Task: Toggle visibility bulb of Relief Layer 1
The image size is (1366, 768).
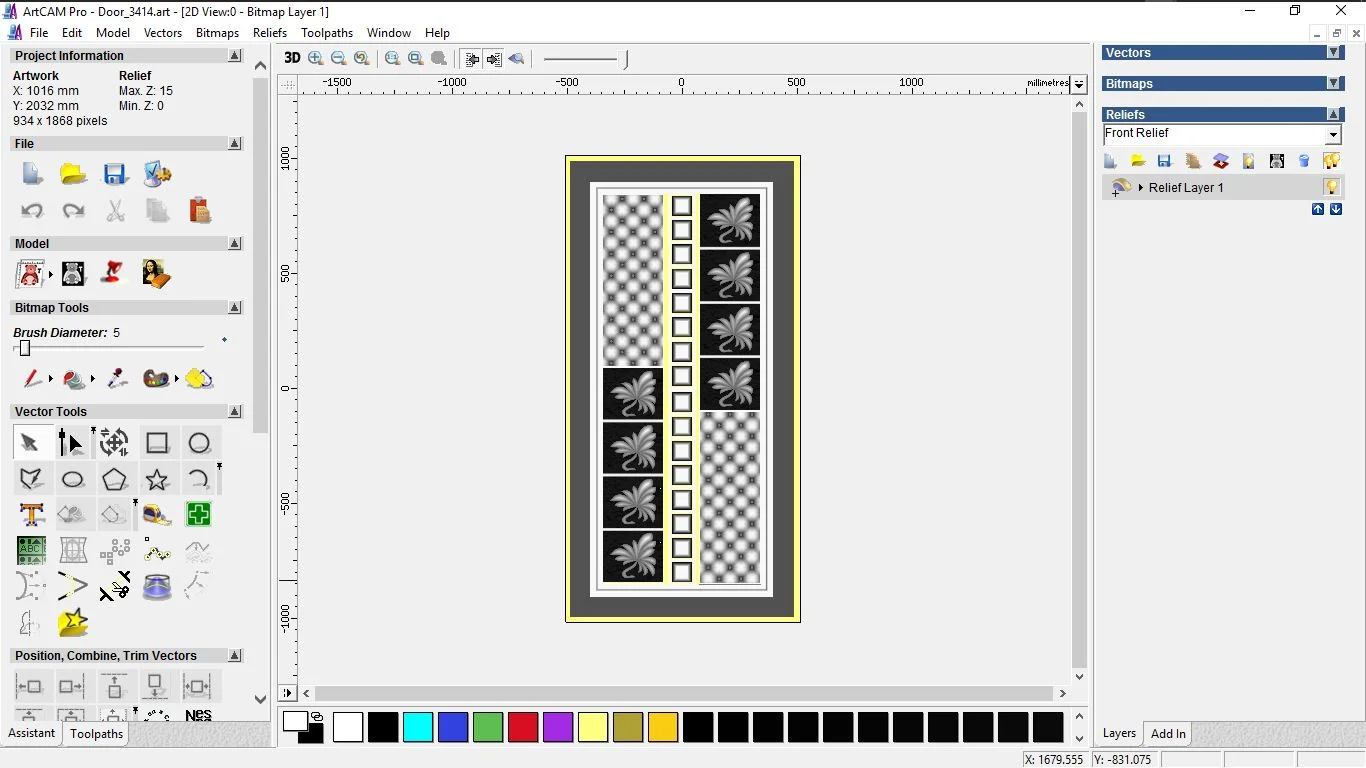Action: 1331,187
